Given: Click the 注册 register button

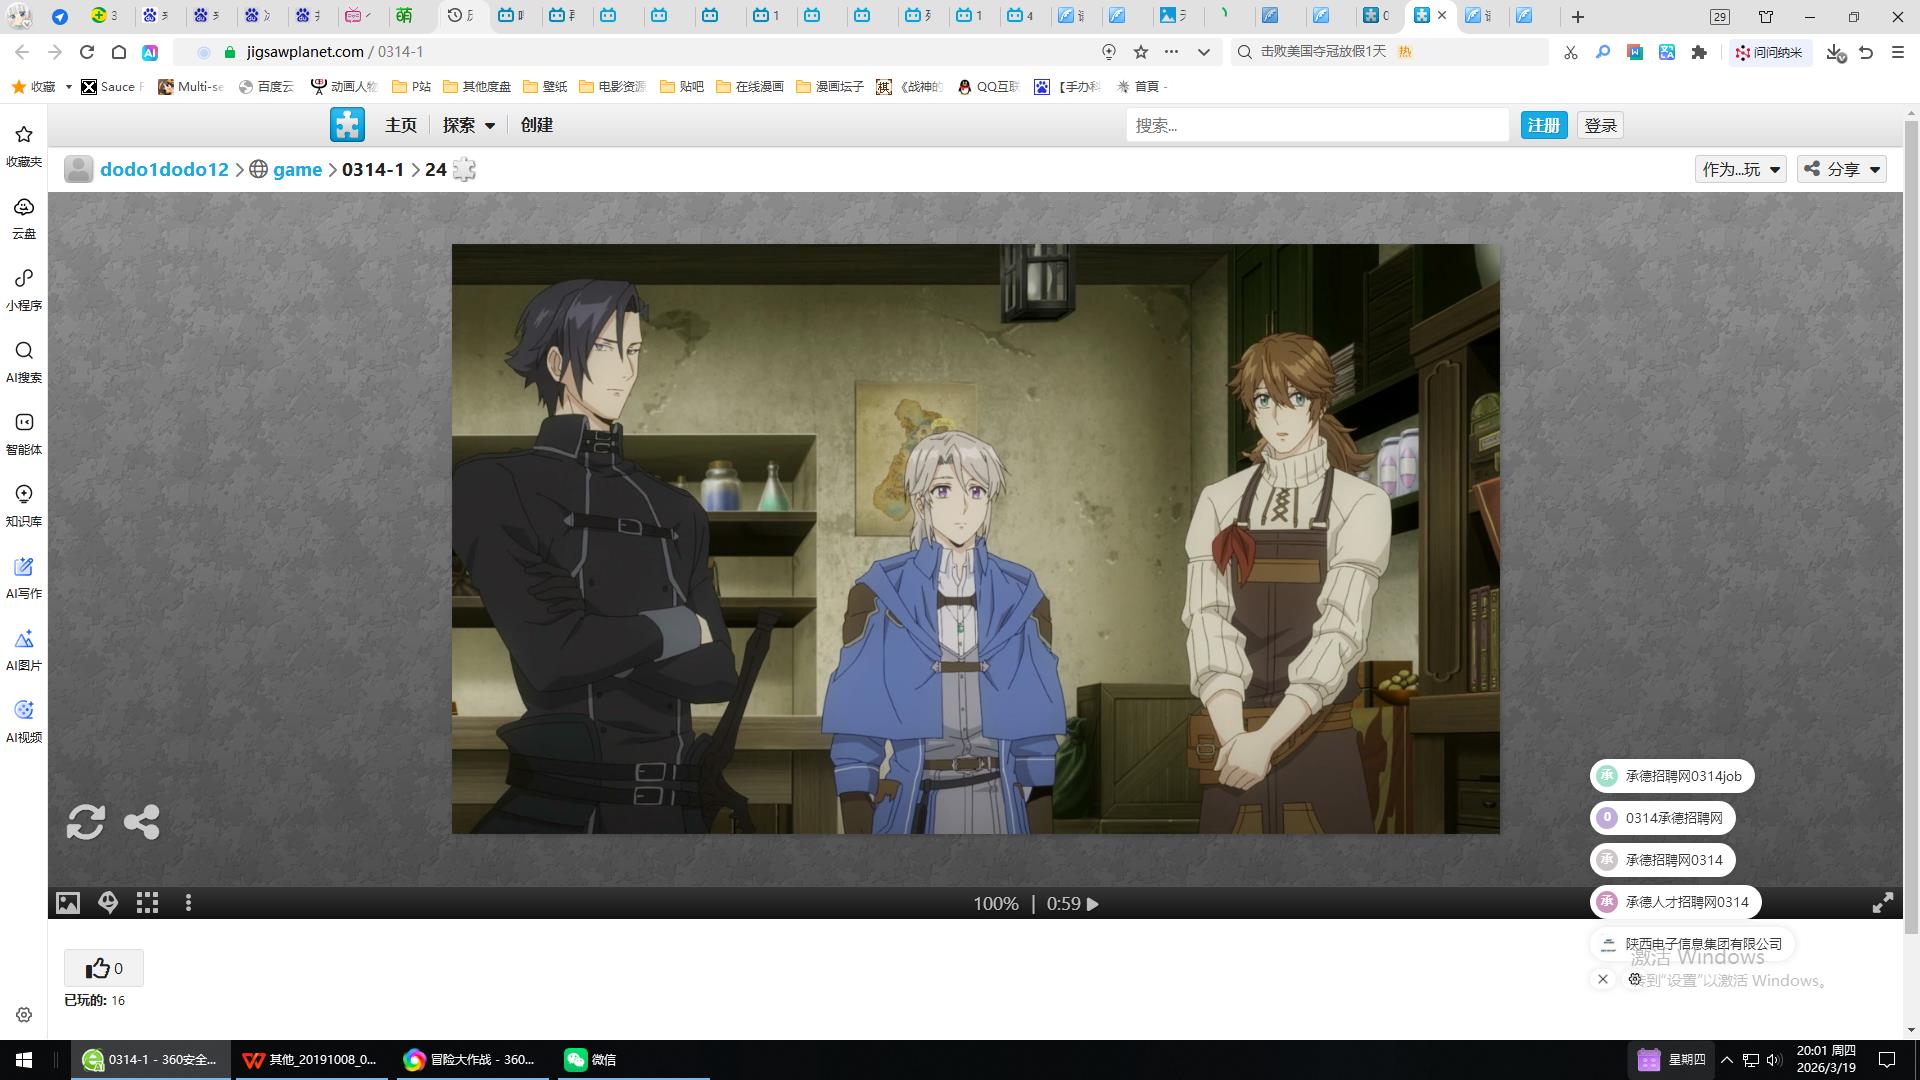Looking at the screenshot, I should point(1543,125).
